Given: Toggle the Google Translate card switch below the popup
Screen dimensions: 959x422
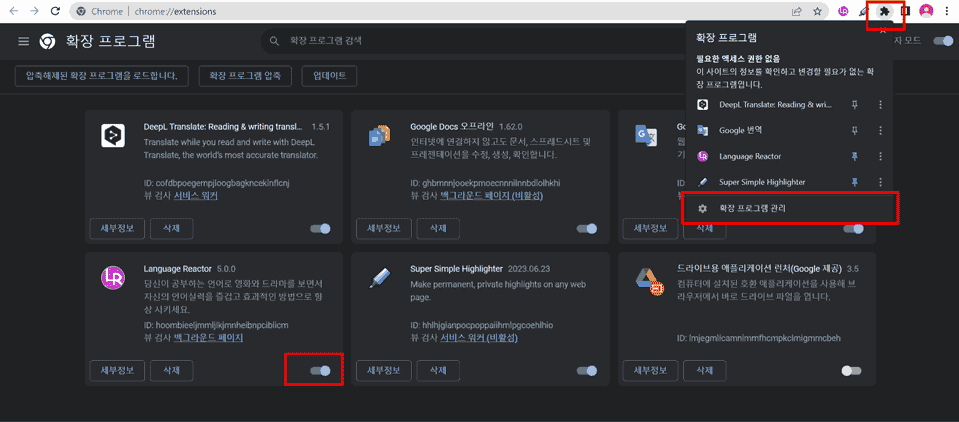Looking at the screenshot, I should click(x=854, y=229).
